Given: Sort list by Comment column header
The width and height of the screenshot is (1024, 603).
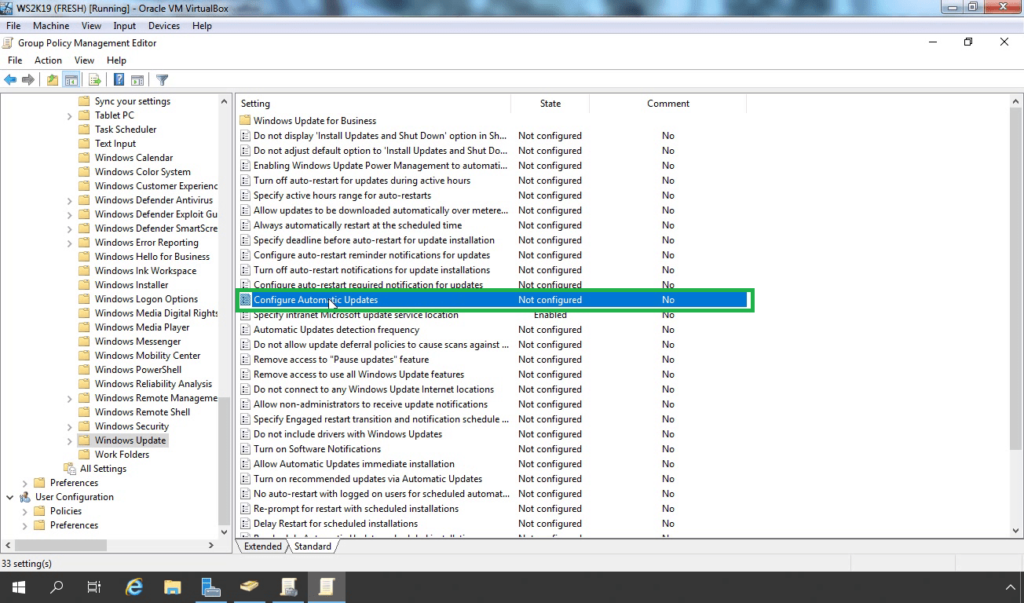Looking at the screenshot, I should click(x=667, y=103).
